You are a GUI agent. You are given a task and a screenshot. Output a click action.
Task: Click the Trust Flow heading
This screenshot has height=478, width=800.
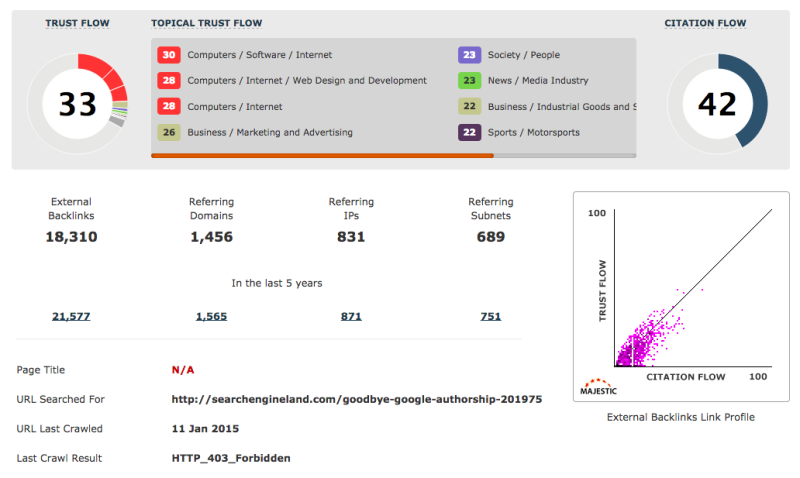[77, 23]
